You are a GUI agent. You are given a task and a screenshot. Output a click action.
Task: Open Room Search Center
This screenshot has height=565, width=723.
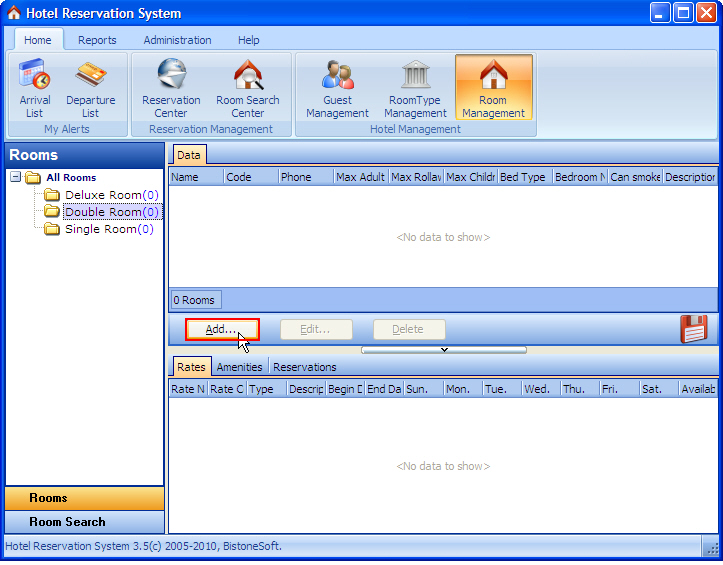click(x=248, y=88)
